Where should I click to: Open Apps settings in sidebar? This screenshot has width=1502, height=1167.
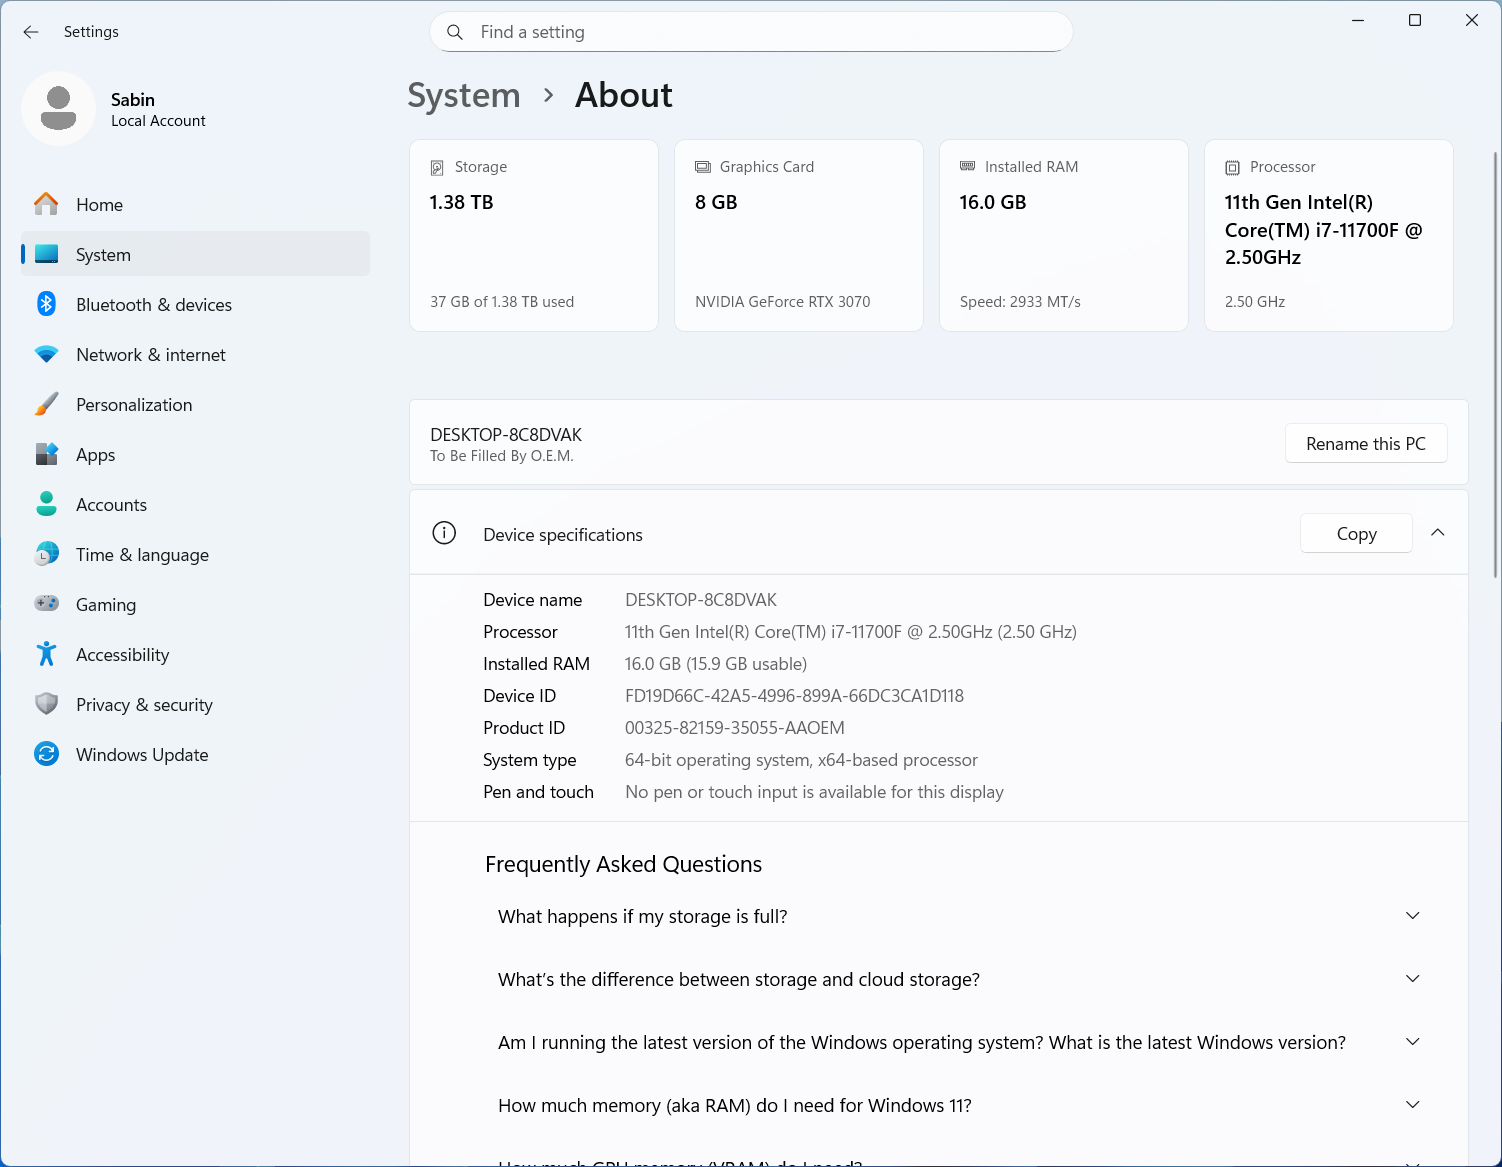click(96, 455)
